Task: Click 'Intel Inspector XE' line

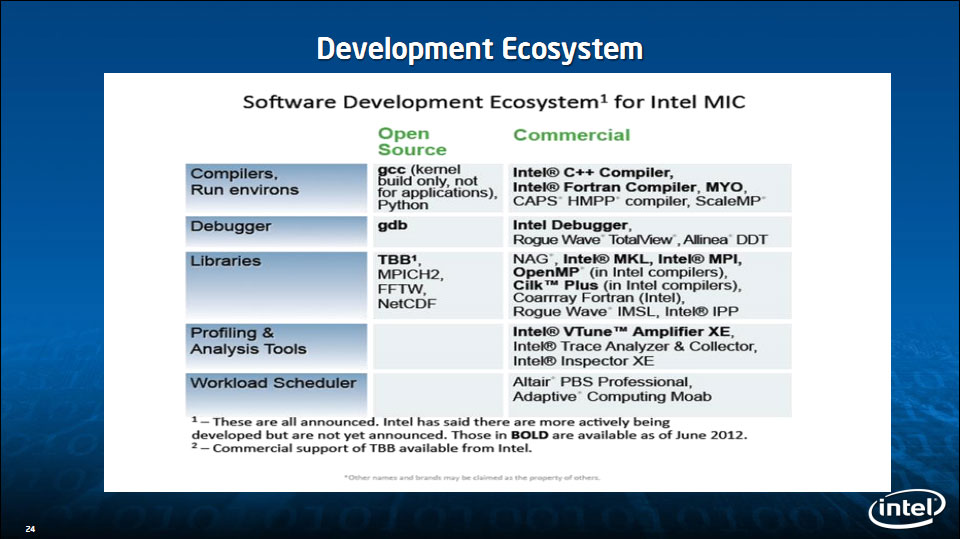Action: coord(583,361)
